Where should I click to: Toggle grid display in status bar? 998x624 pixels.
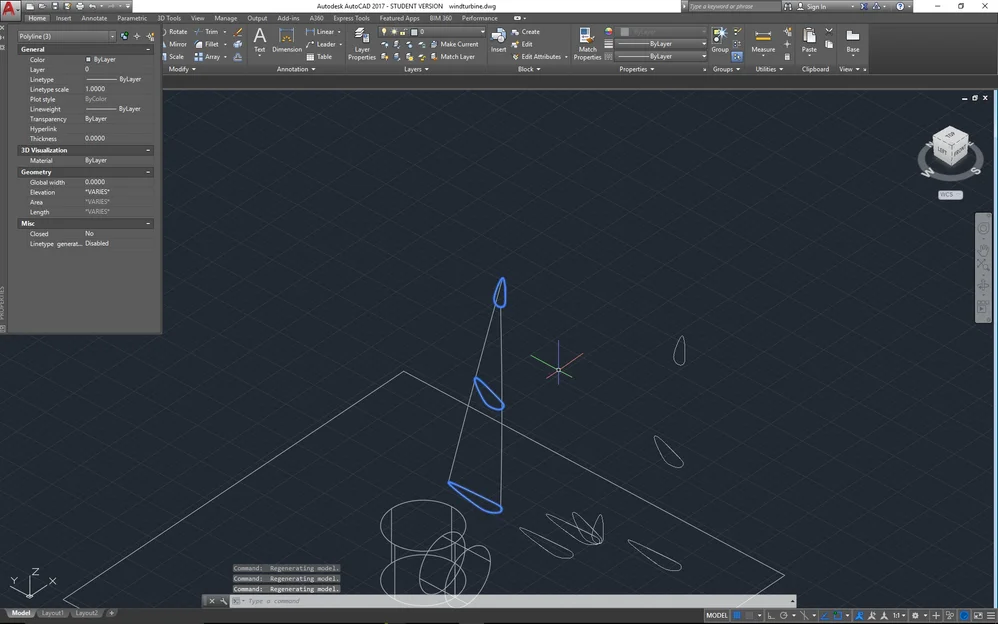(737, 616)
